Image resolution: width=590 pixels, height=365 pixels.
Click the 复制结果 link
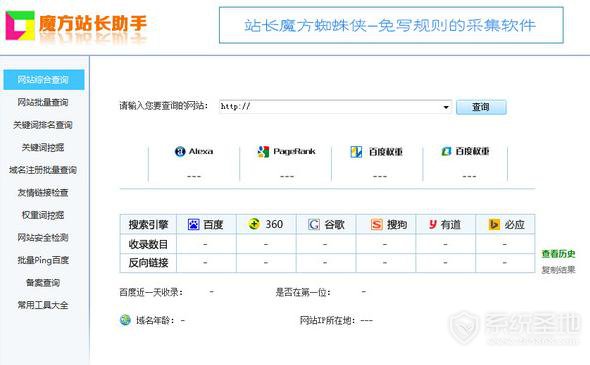(558, 270)
